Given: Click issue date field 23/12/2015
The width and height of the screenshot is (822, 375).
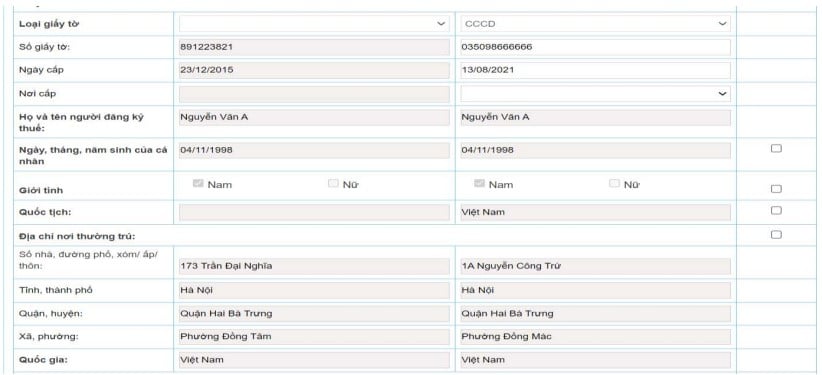Looking at the screenshot, I should 314,70.
